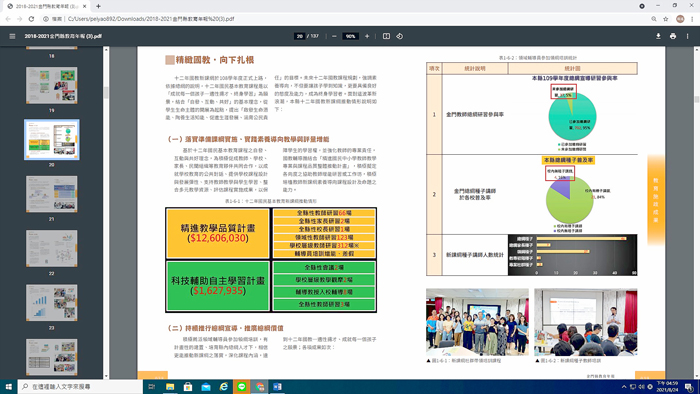The height and width of the screenshot is (394, 700).
Task: Zoom out with the minus button
Action: pyautogui.click(x=334, y=36)
